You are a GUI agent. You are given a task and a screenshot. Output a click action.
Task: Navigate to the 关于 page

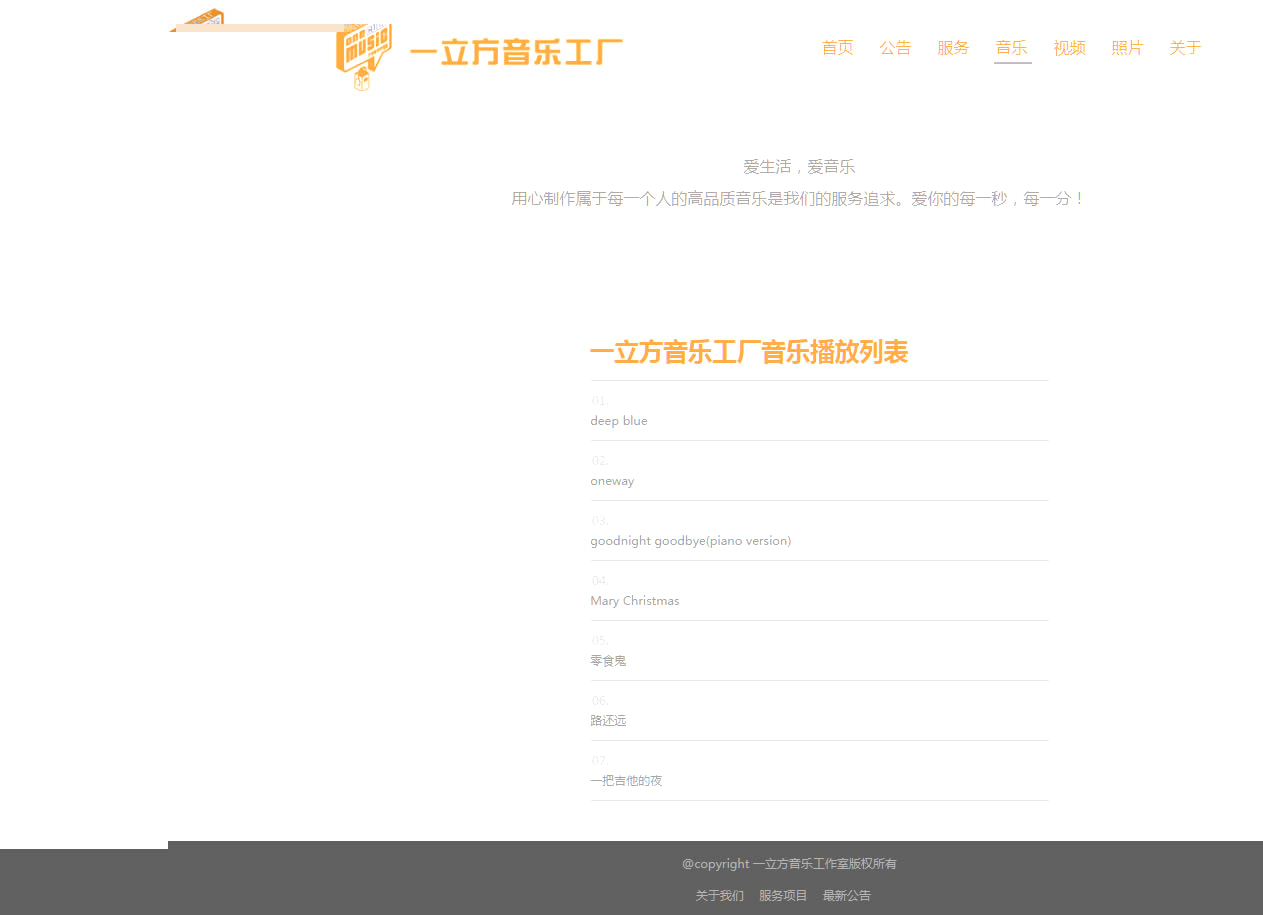point(1185,48)
